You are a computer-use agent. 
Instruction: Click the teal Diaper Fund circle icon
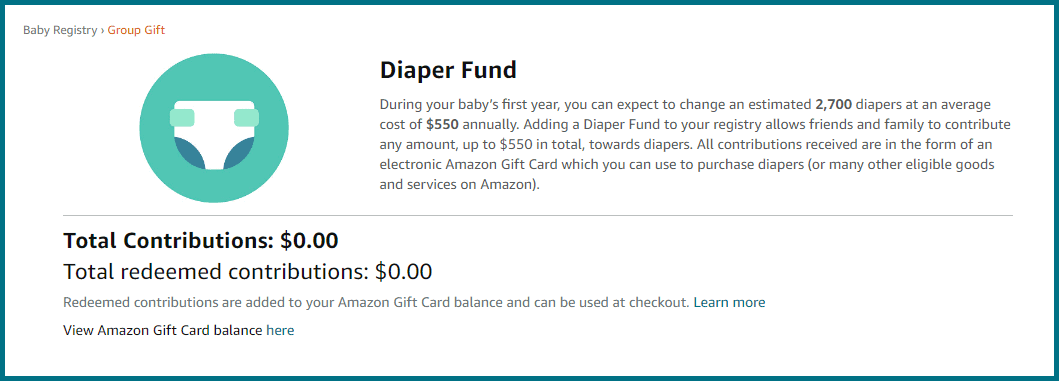click(x=214, y=128)
